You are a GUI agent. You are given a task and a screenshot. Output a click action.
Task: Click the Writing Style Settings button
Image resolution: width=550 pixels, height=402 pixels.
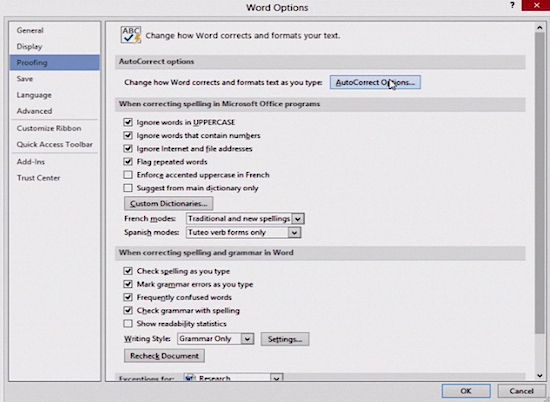tap(285, 339)
